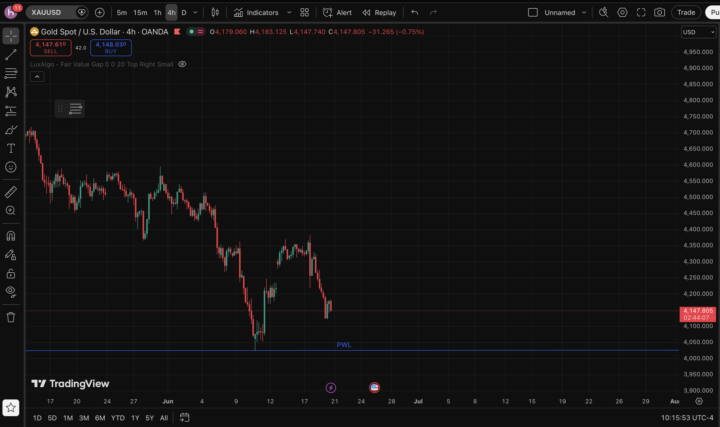Open the Fibonacci and Gann tools
This screenshot has width=720, height=427.
(11, 73)
